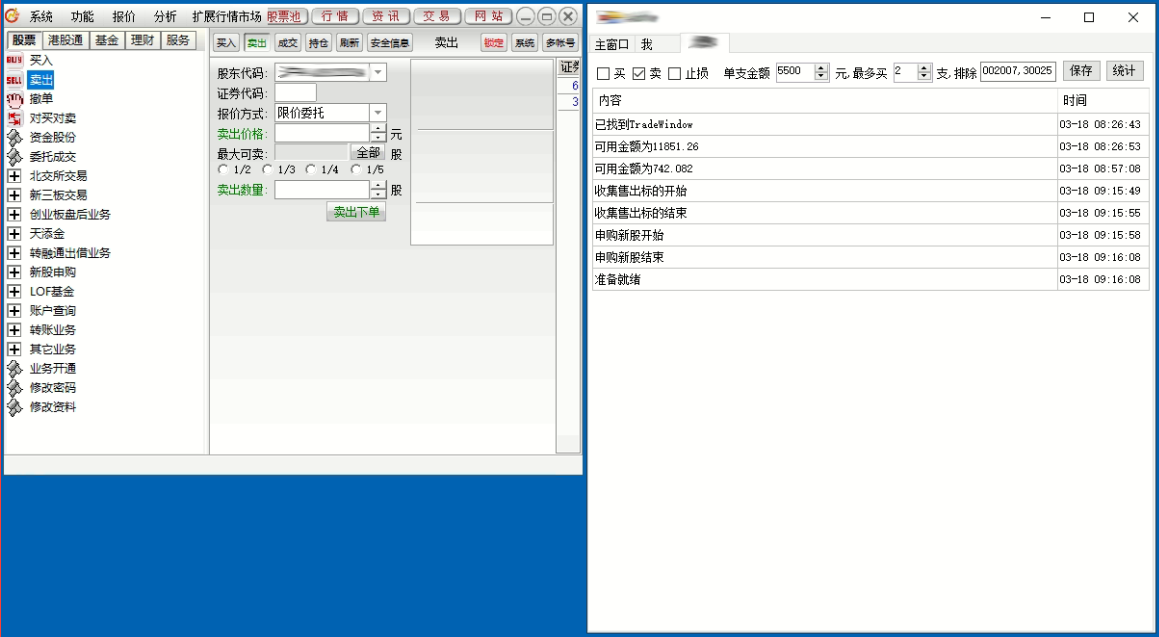Click the 资金股份 icon in sidebar
Viewport: 1159px width, 637px height.
(14, 137)
